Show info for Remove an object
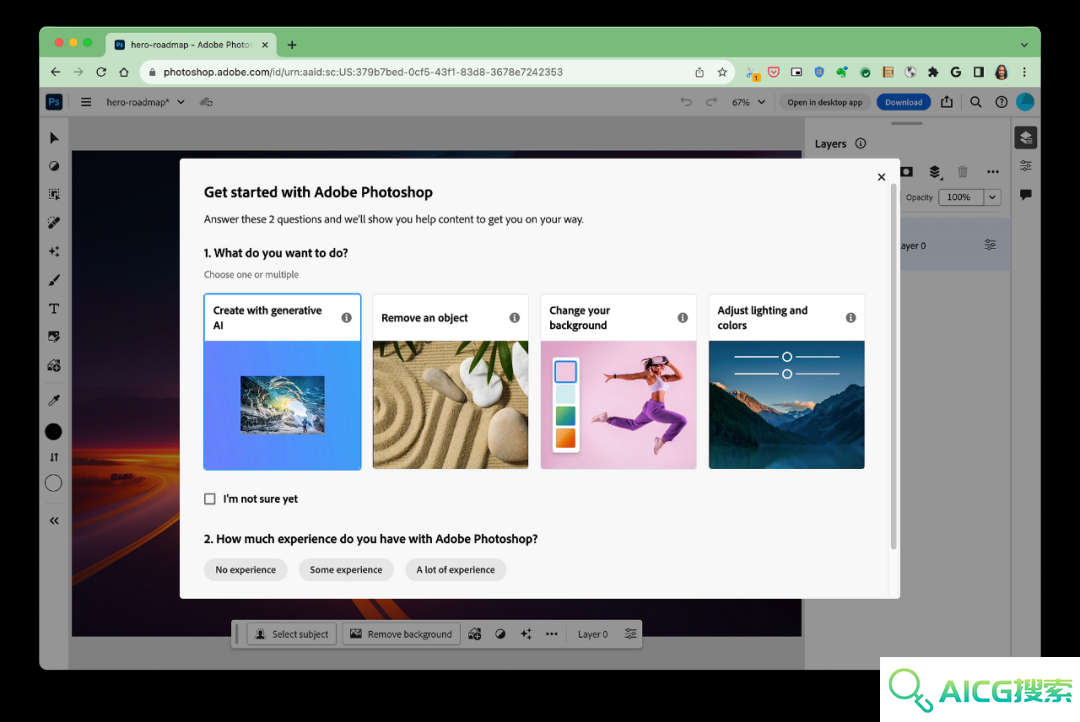The image size is (1080, 722). point(515,318)
